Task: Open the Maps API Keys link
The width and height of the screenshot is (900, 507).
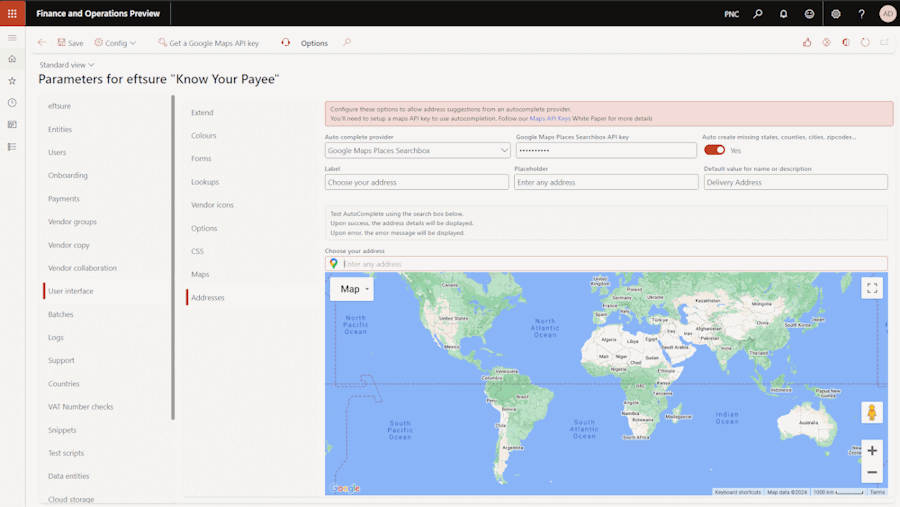Action: coord(549,118)
